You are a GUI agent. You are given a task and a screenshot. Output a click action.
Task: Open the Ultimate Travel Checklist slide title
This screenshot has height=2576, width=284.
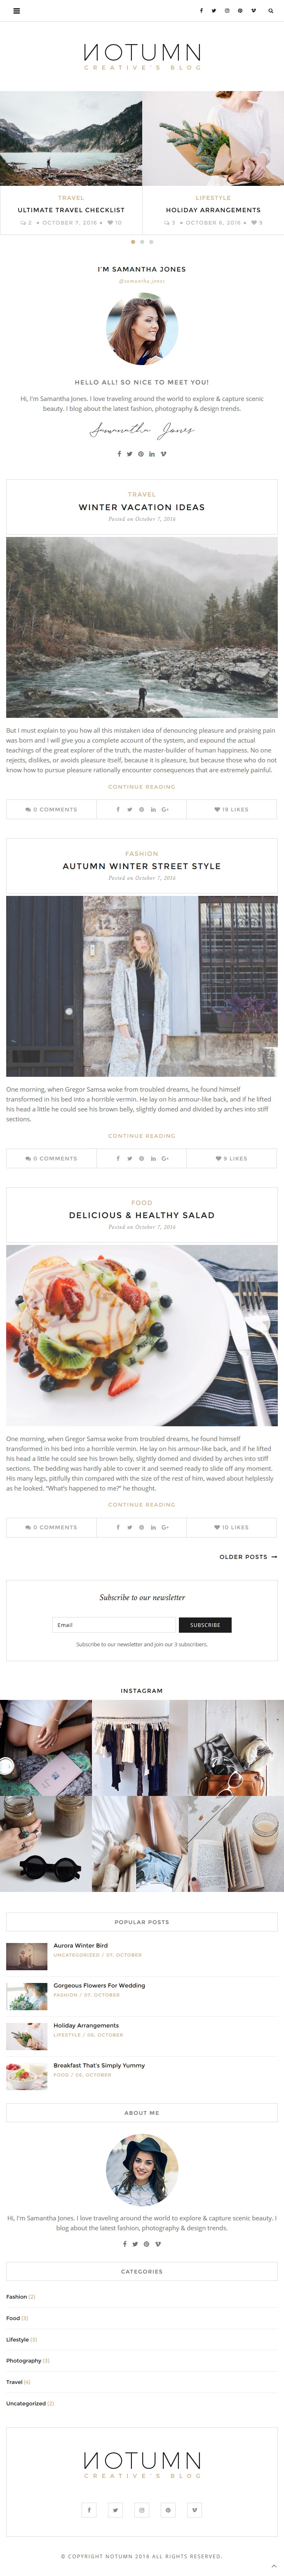(x=71, y=210)
